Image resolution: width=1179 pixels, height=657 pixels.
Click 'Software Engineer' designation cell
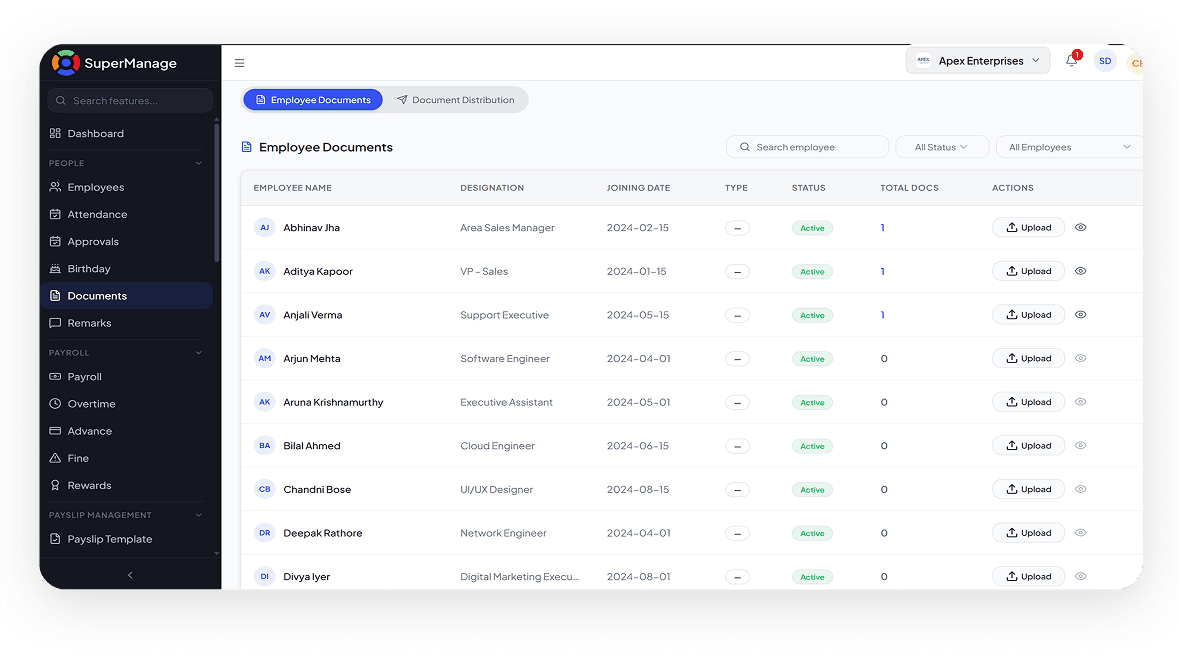[505, 359]
